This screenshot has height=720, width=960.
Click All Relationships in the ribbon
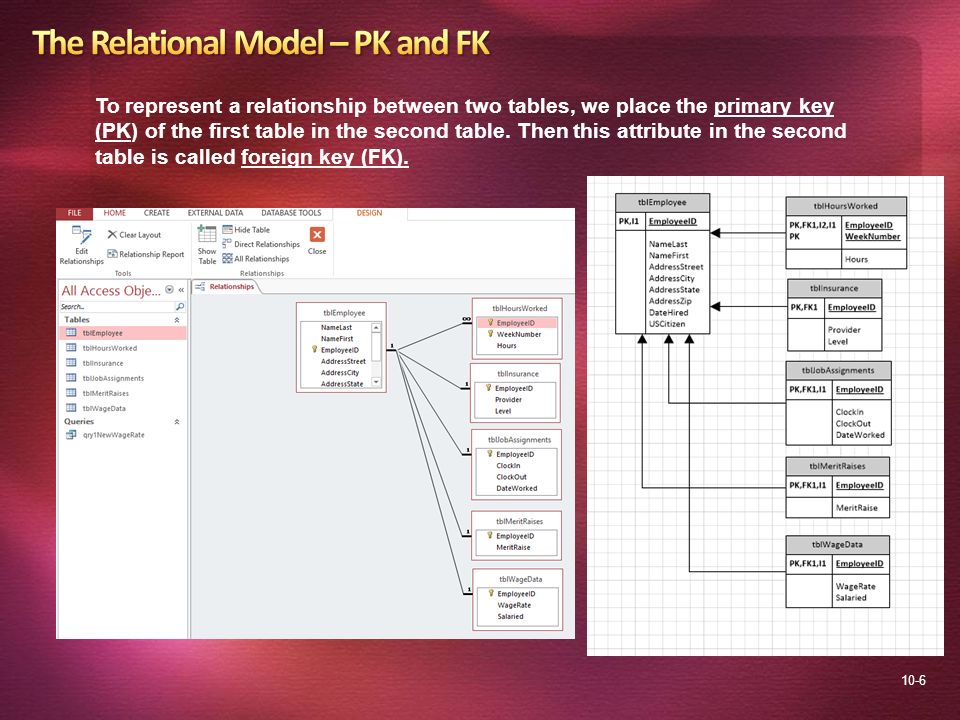[256, 258]
